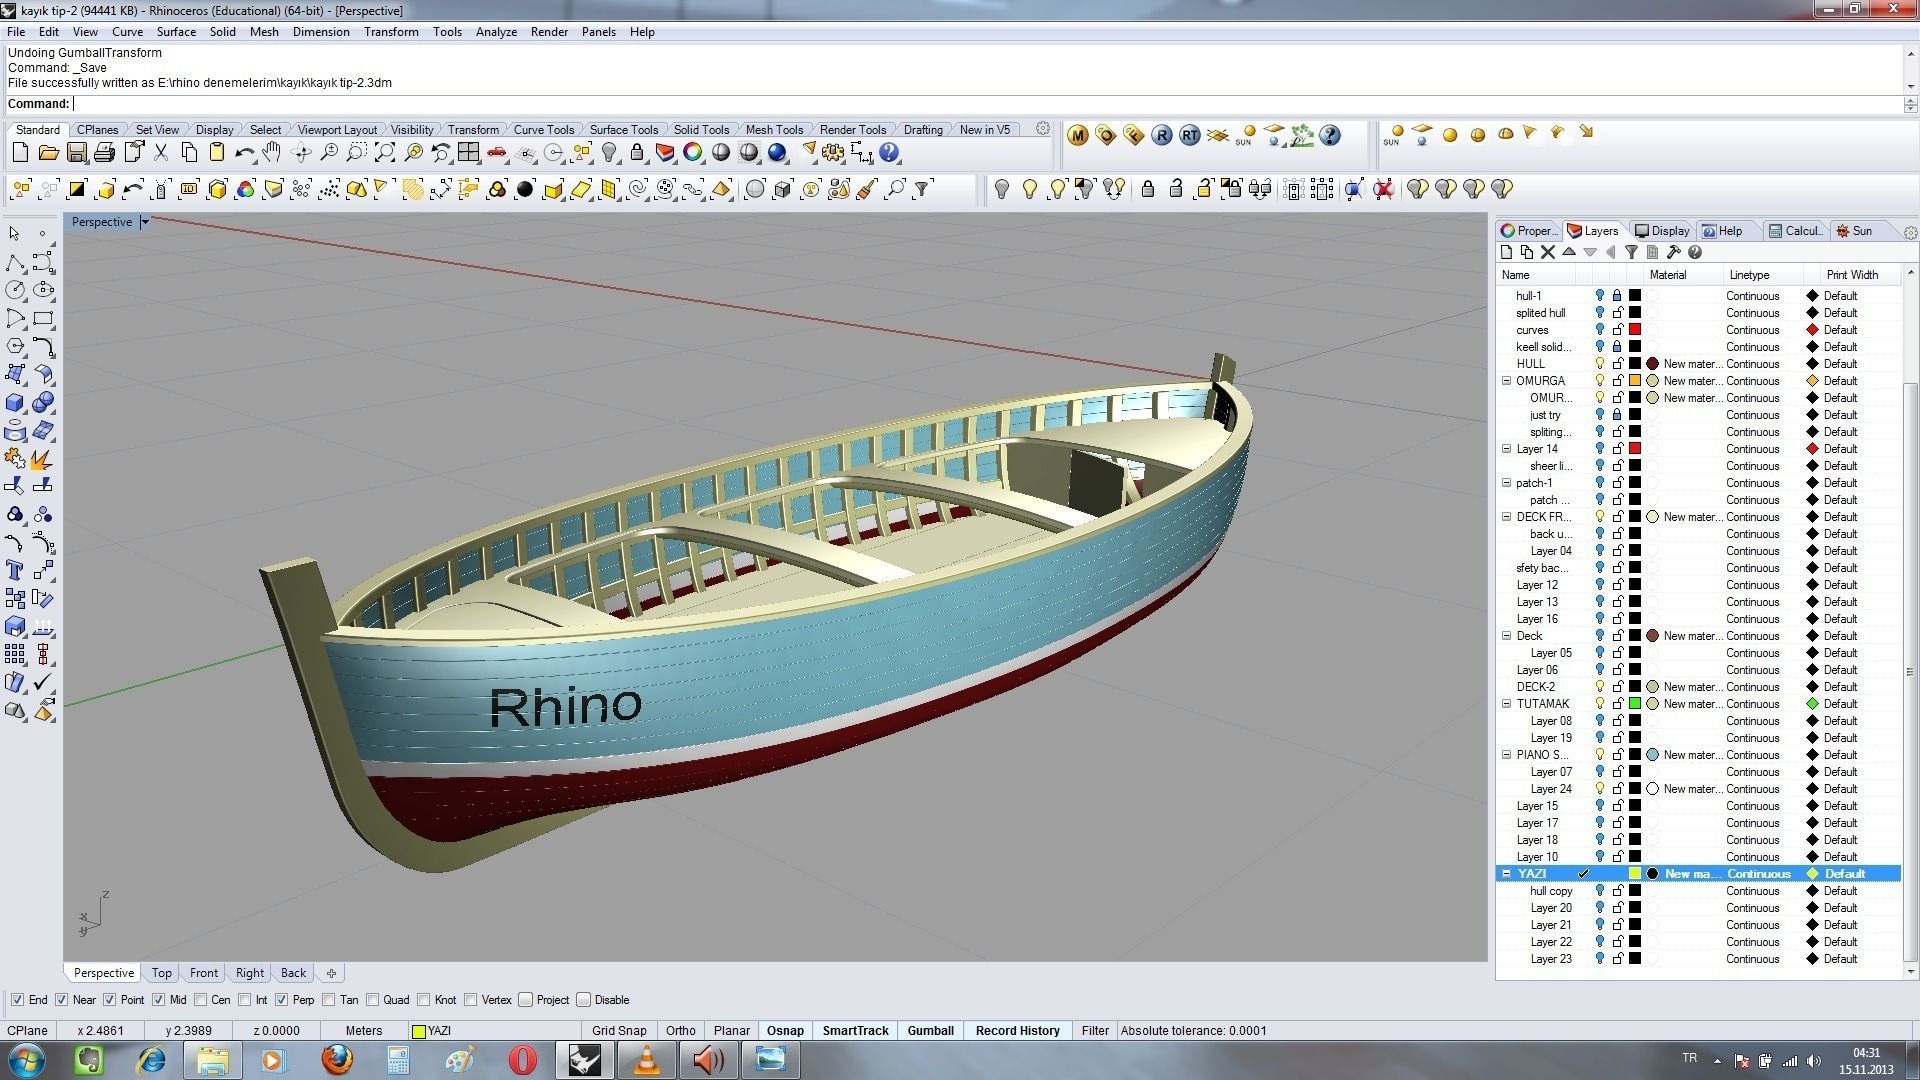Image resolution: width=1920 pixels, height=1080 pixels.
Task: Click the Lock objects padlock icon
Action: tap(637, 153)
